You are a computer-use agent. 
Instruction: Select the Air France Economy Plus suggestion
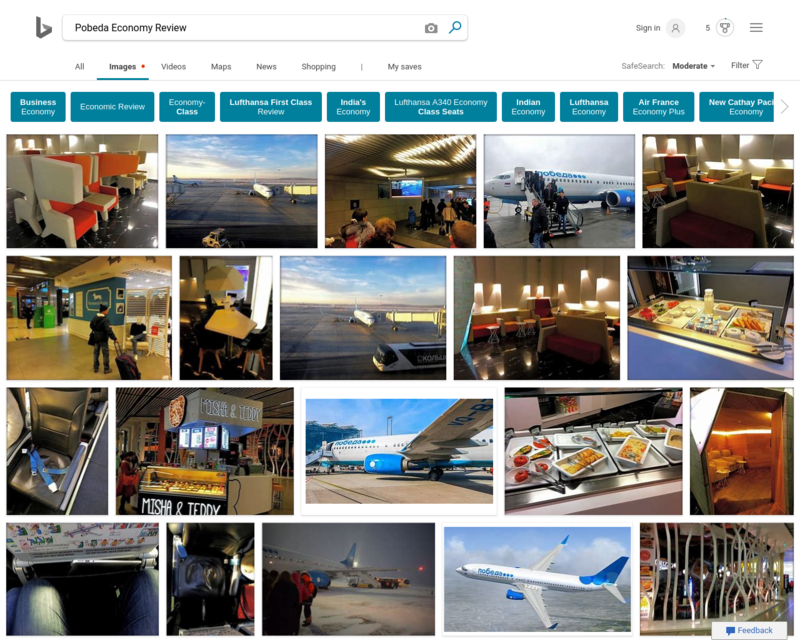658,107
